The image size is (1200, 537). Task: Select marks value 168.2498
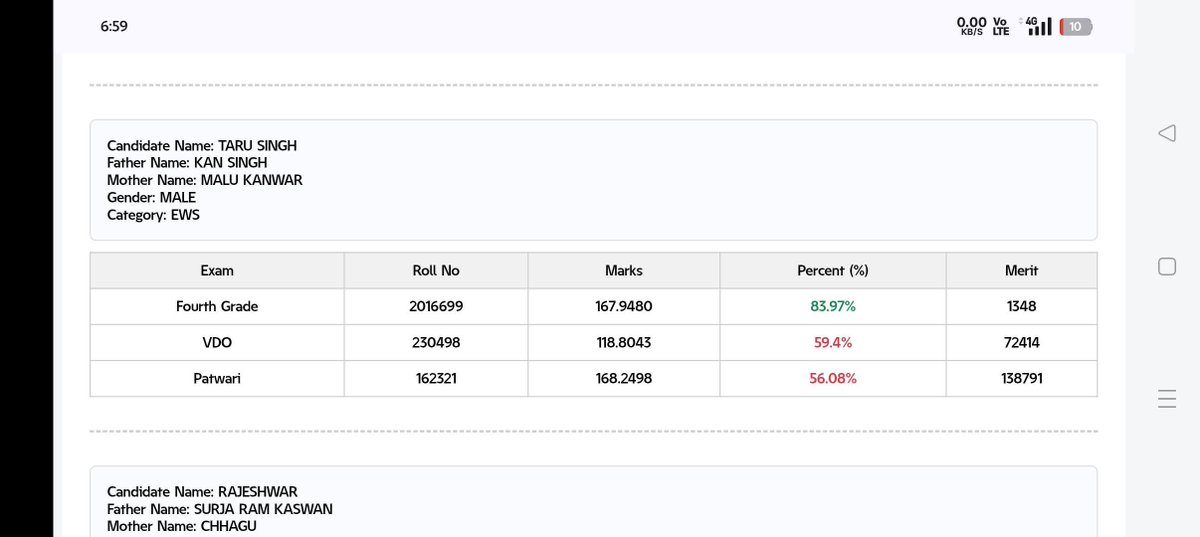pos(624,379)
